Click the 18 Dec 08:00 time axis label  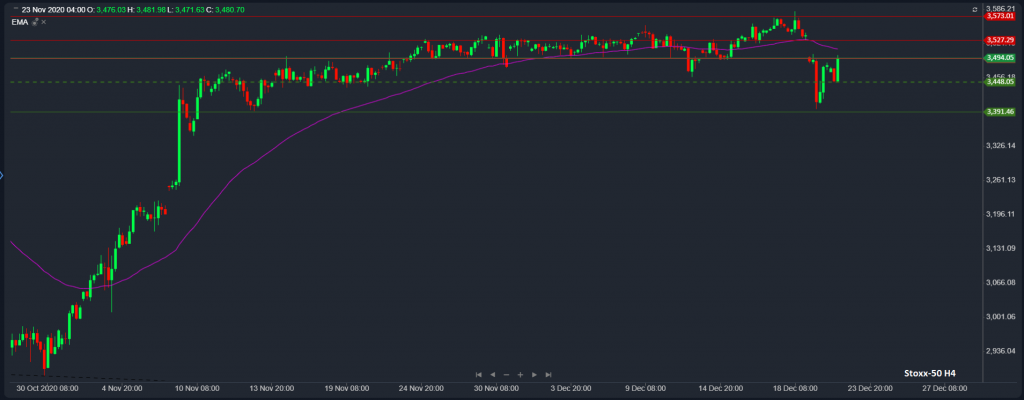click(795, 387)
